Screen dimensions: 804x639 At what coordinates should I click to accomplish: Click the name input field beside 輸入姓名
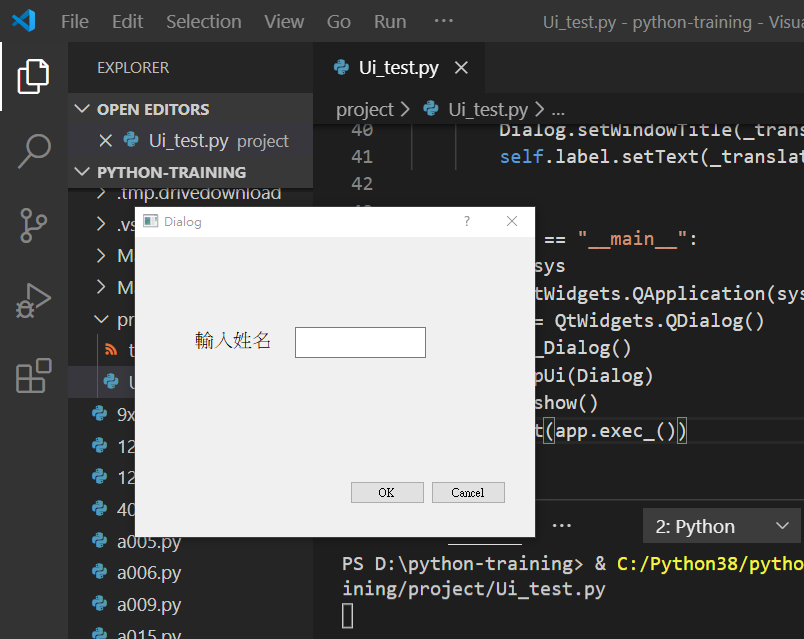click(x=360, y=341)
